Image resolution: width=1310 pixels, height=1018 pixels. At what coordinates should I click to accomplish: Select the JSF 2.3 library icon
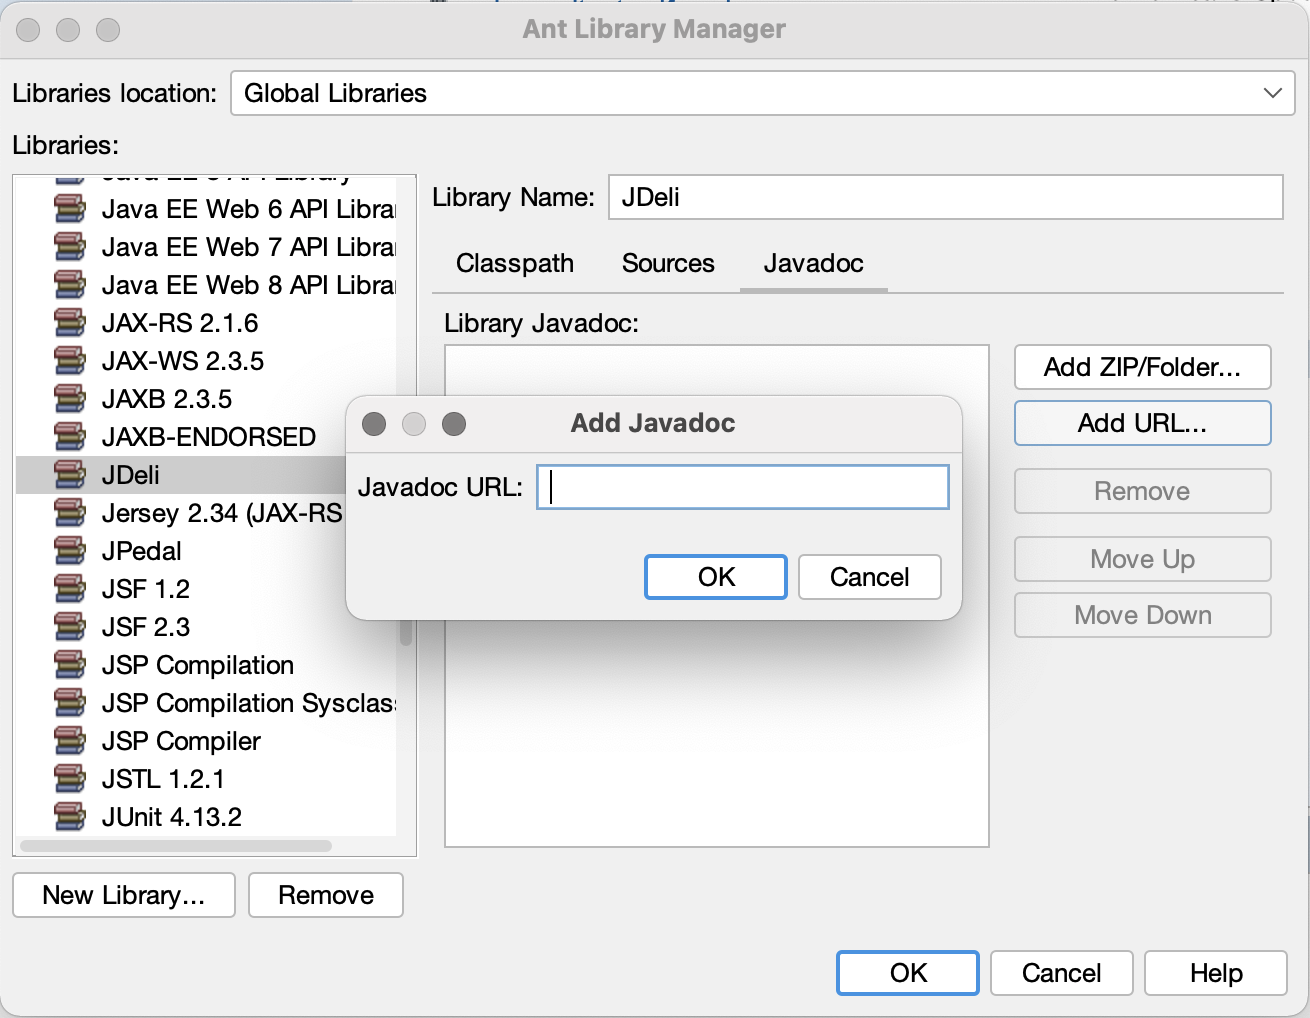tap(70, 627)
